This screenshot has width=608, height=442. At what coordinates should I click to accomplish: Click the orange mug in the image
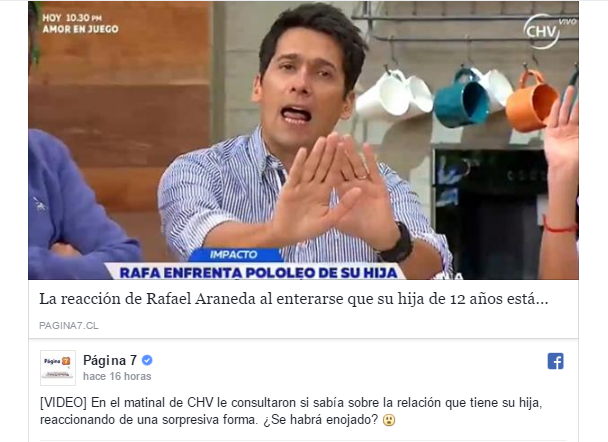pyautogui.click(x=532, y=100)
